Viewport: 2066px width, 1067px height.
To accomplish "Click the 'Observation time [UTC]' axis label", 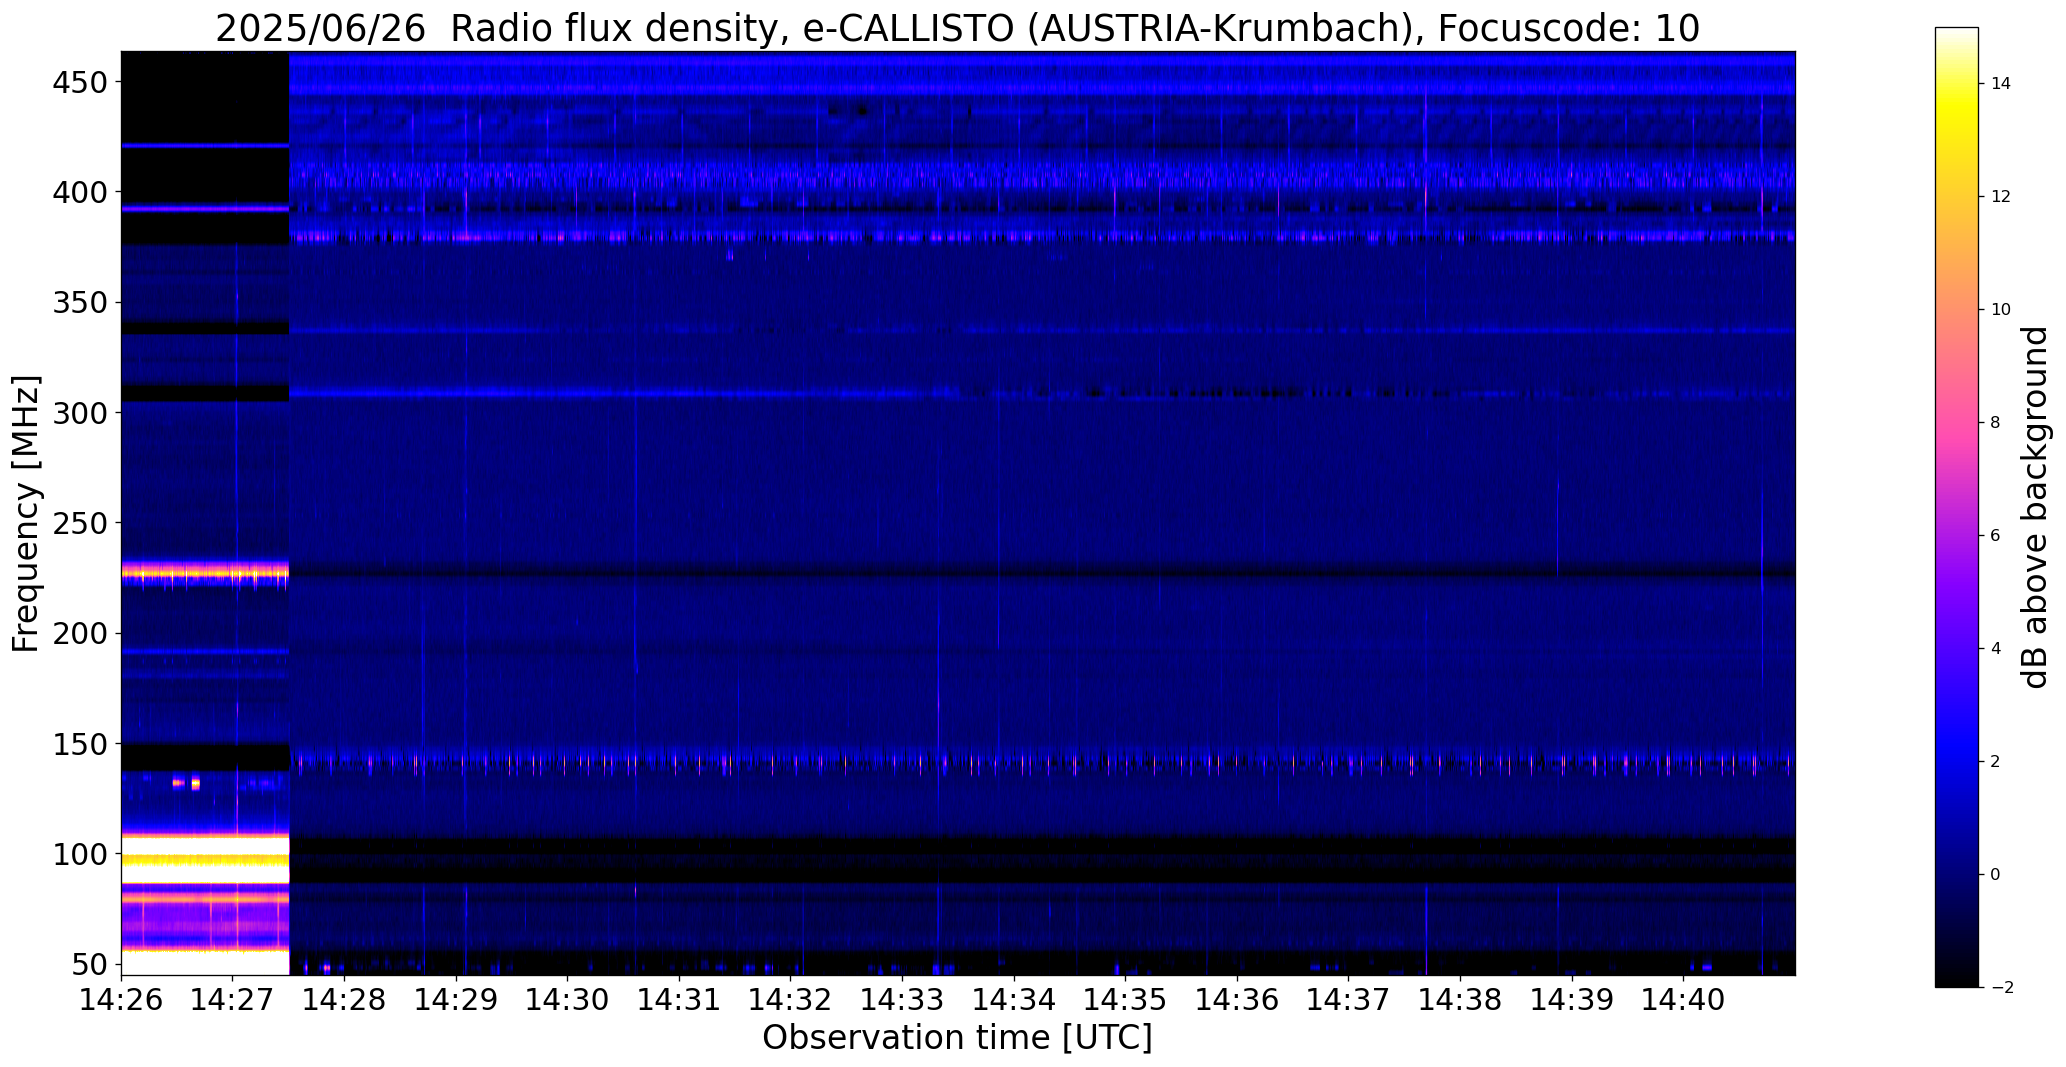I will pos(957,1037).
